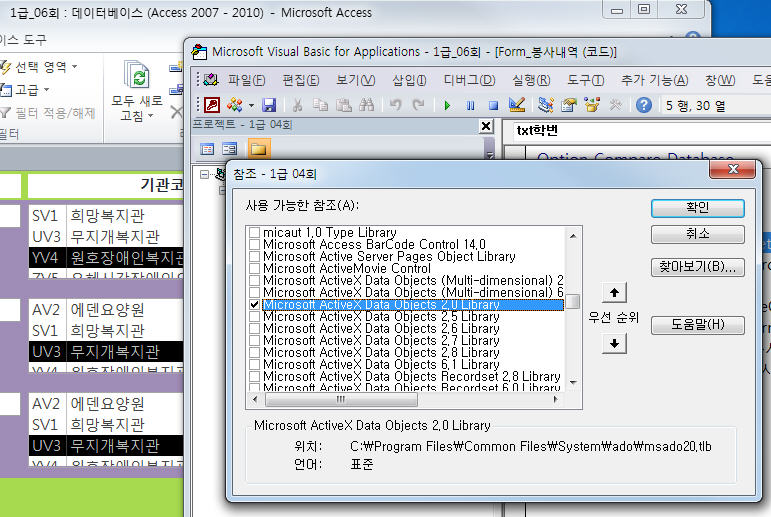Click the Save icon in VBA toolbar
The width and height of the screenshot is (771, 517).
(x=269, y=104)
